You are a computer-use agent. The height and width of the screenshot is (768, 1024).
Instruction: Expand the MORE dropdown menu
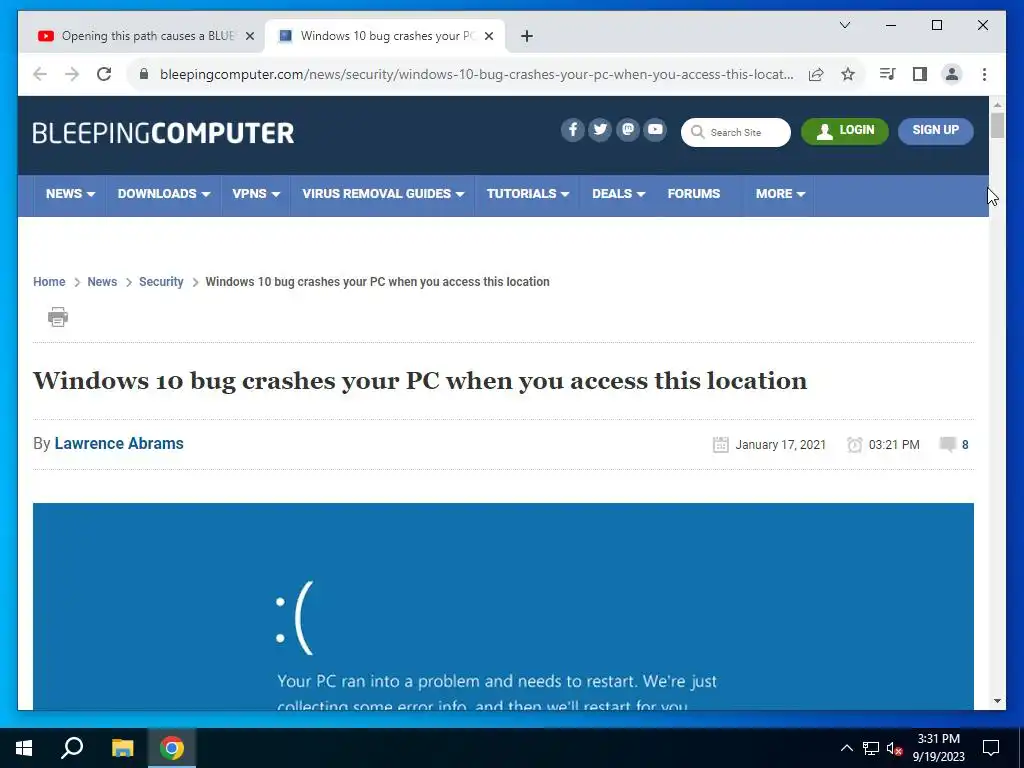click(x=780, y=194)
